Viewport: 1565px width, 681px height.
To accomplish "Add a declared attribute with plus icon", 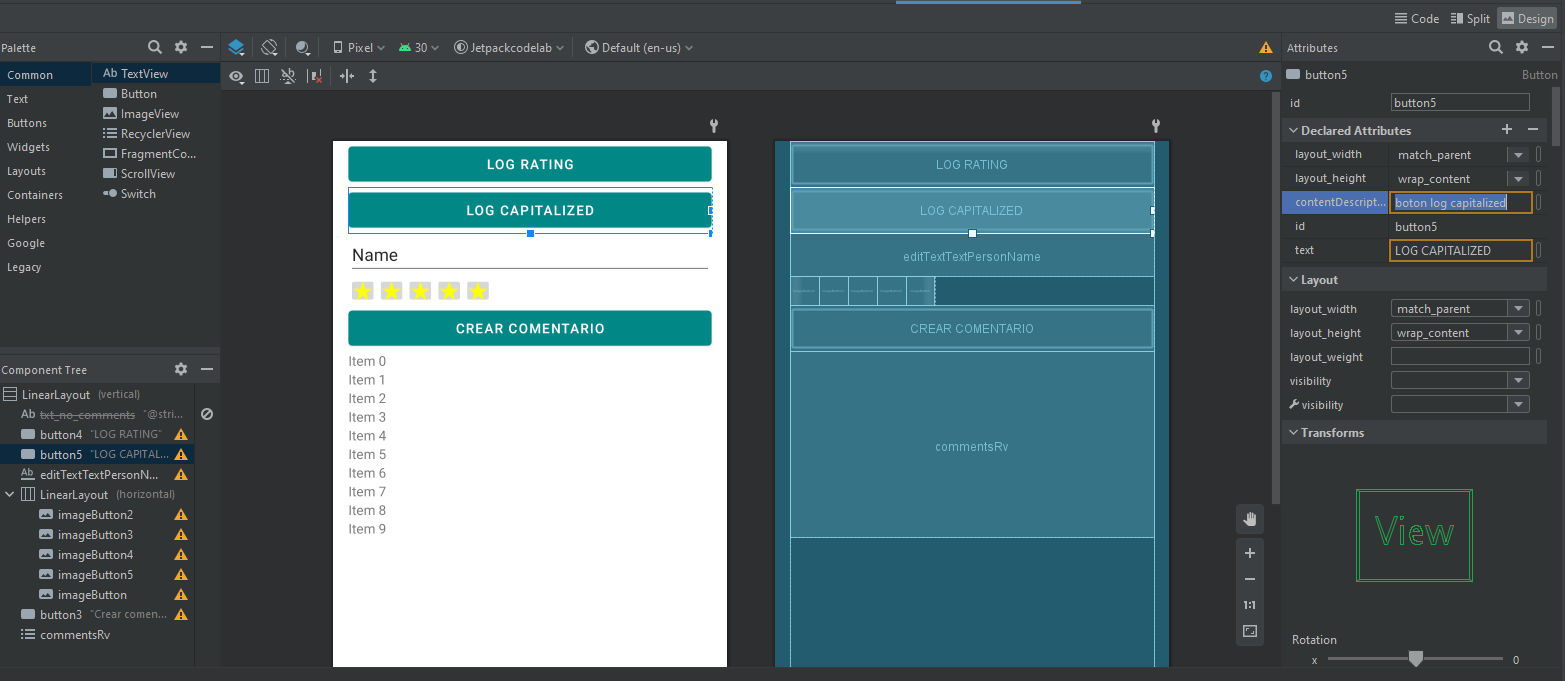I will pos(1507,130).
